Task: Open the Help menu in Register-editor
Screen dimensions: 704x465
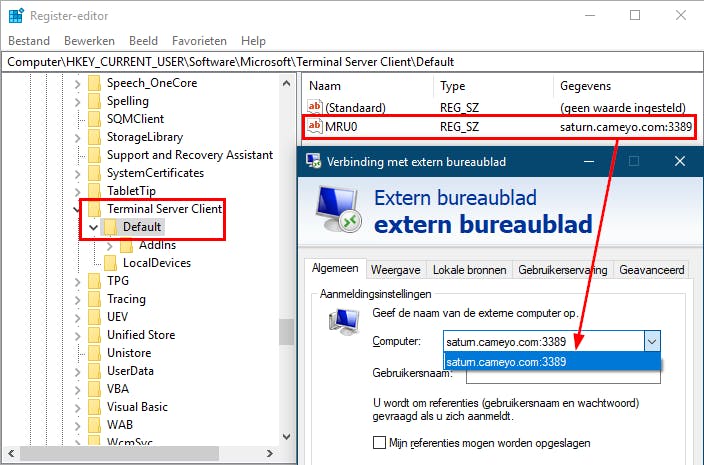Action: 253,41
